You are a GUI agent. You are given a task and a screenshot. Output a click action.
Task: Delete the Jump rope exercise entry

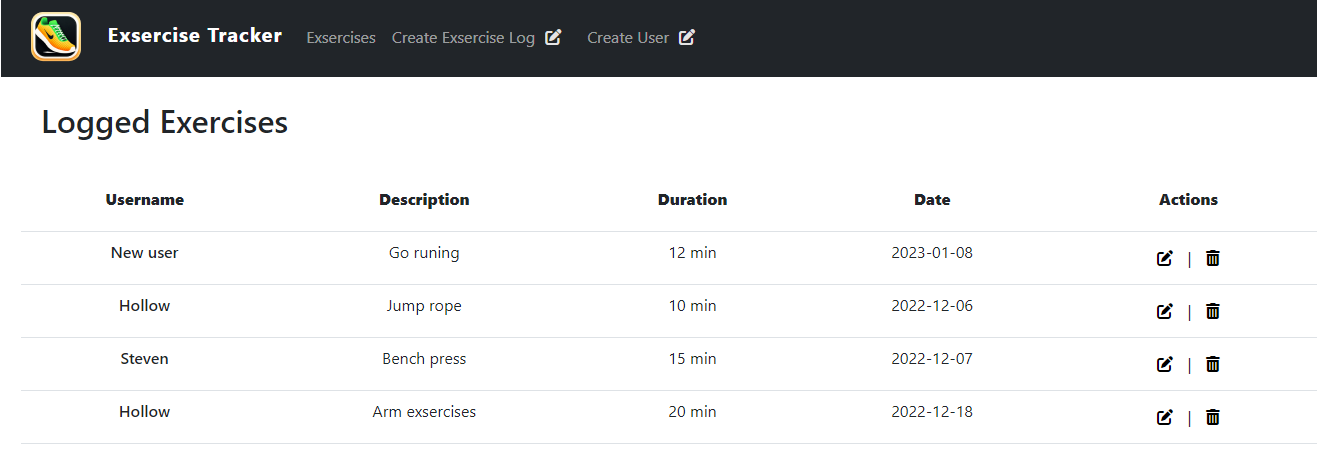[x=1213, y=312]
